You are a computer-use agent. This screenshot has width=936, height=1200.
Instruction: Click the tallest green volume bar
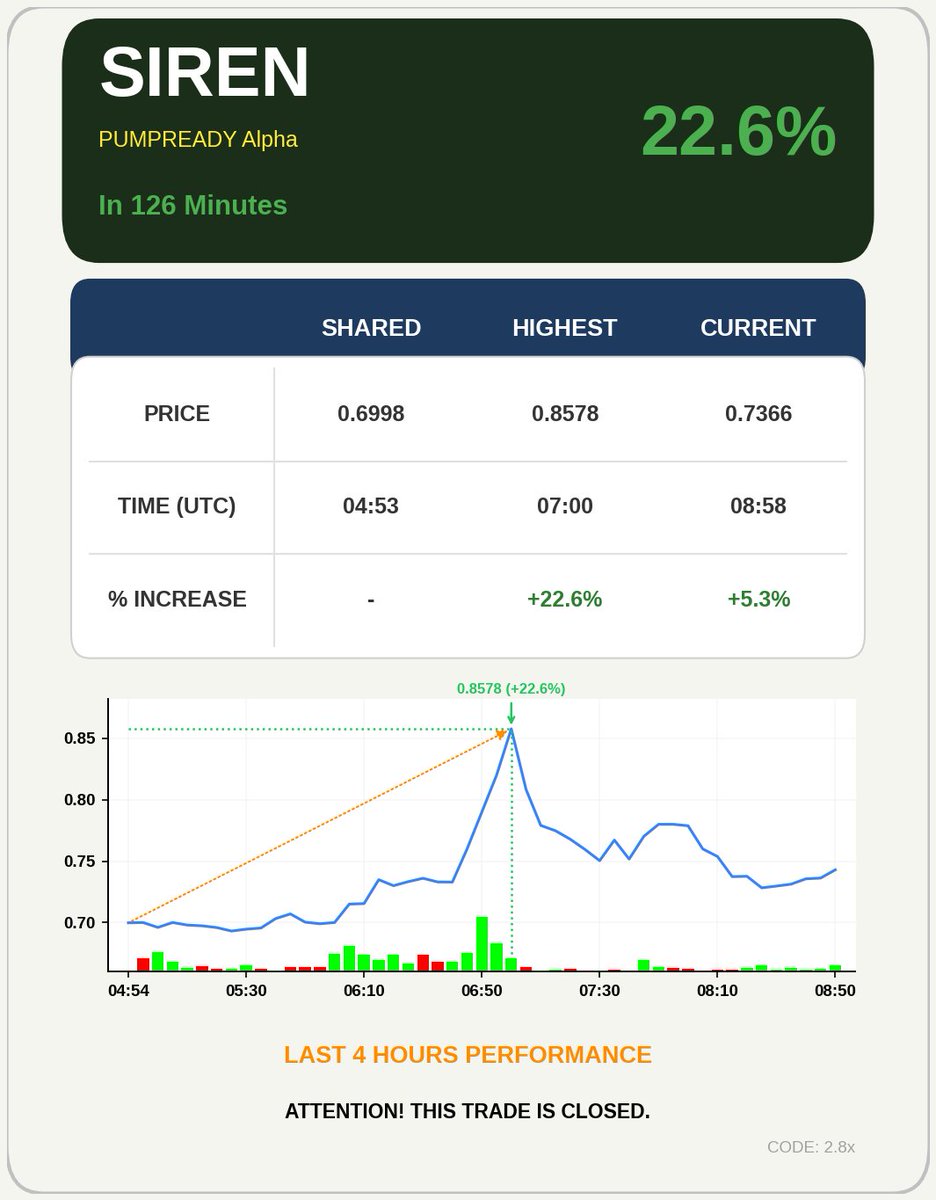pyautogui.click(x=482, y=943)
